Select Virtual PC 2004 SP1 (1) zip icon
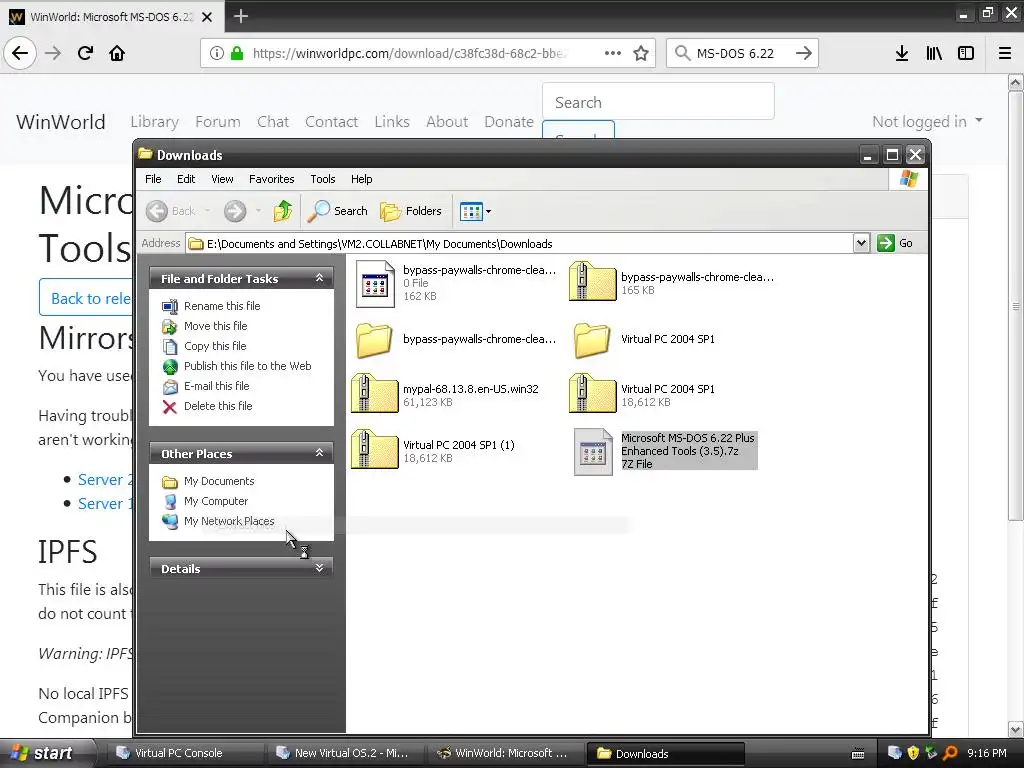This screenshot has width=1024, height=768. coord(374,450)
